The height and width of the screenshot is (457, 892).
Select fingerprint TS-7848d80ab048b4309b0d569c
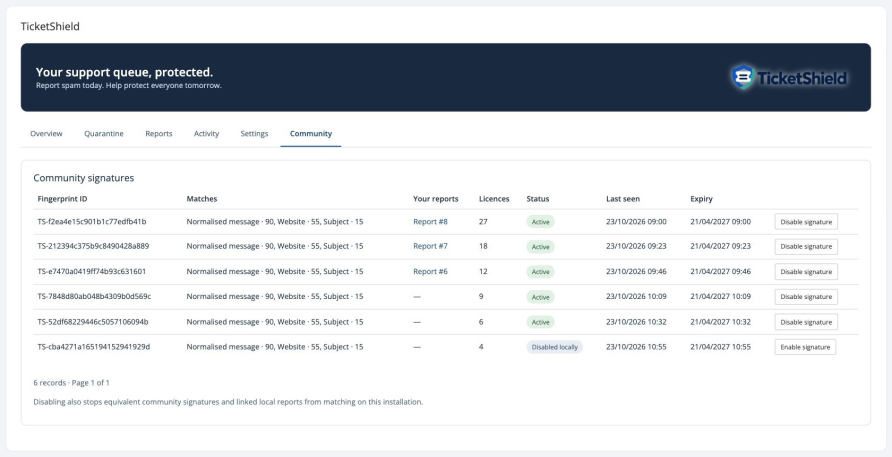(x=94, y=297)
